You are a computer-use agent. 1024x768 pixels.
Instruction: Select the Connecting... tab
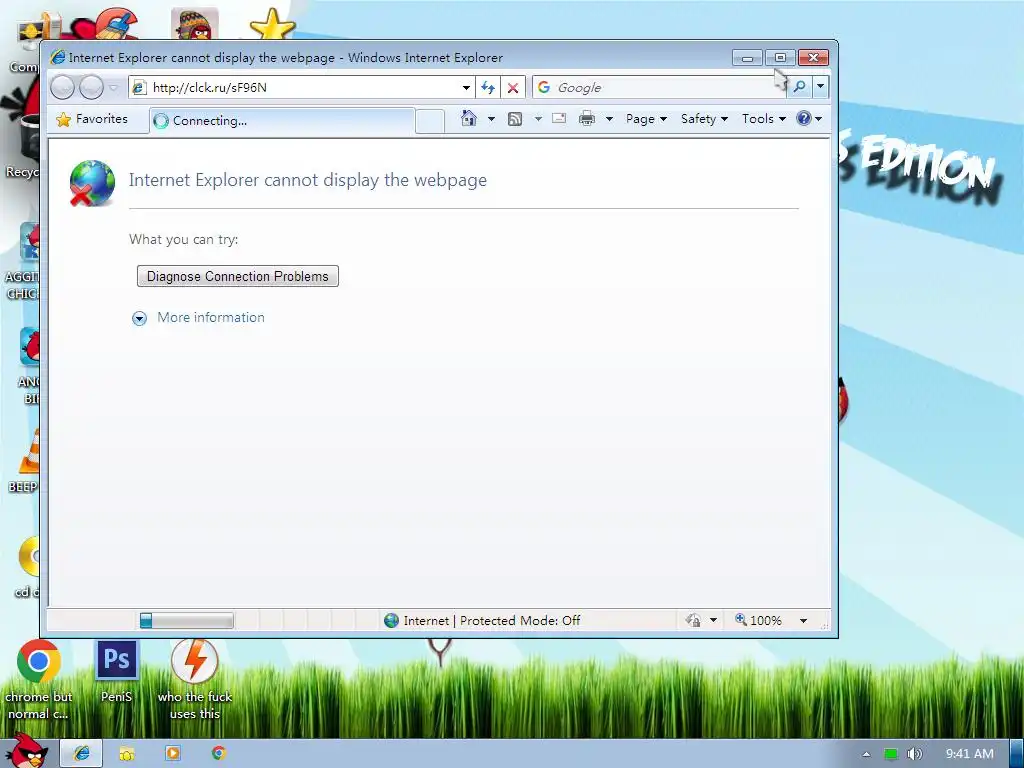pos(282,121)
